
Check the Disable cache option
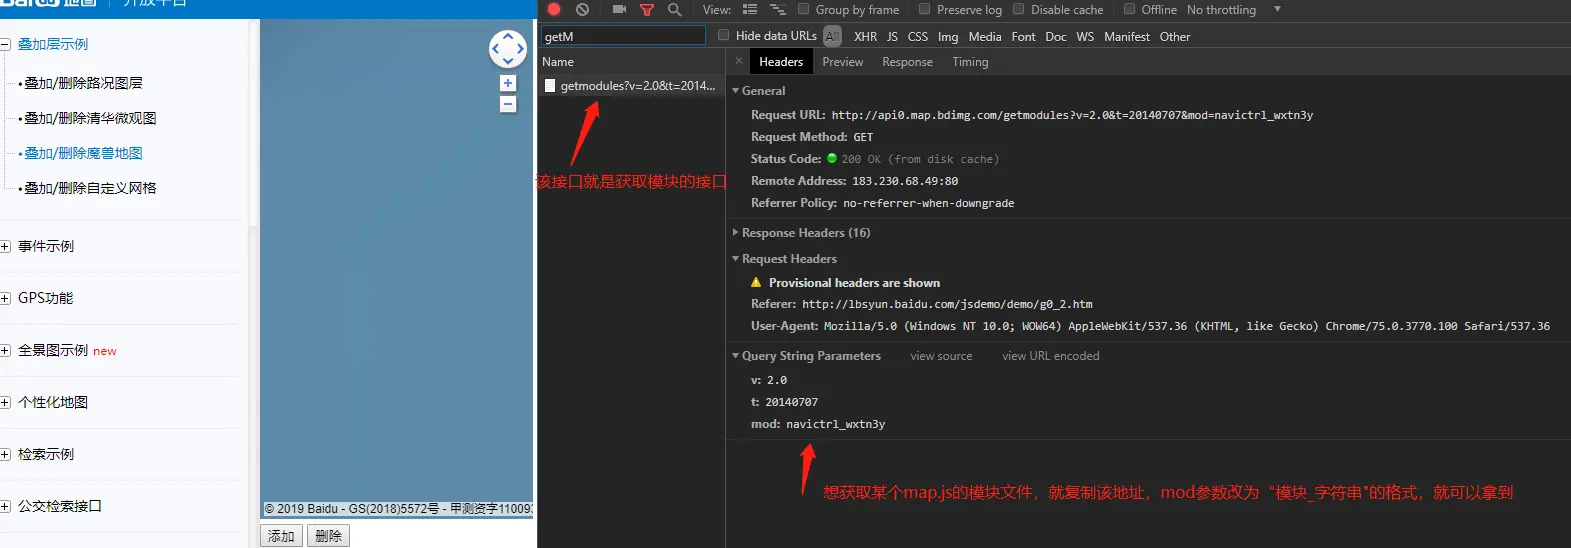pyautogui.click(x=1019, y=9)
